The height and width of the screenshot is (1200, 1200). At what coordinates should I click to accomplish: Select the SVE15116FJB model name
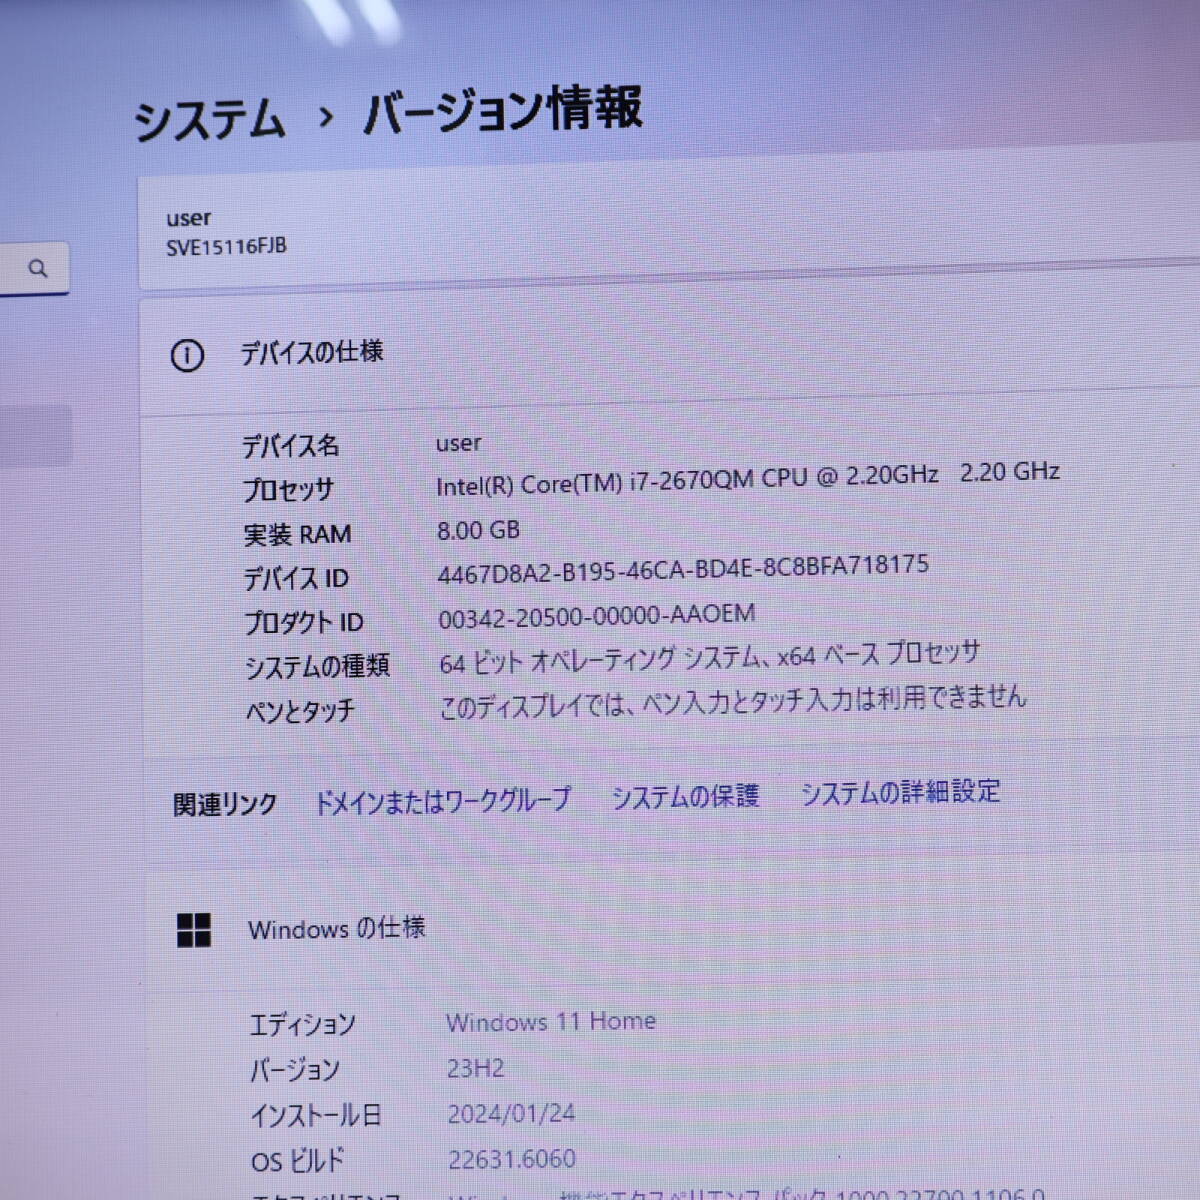pyautogui.click(x=226, y=246)
